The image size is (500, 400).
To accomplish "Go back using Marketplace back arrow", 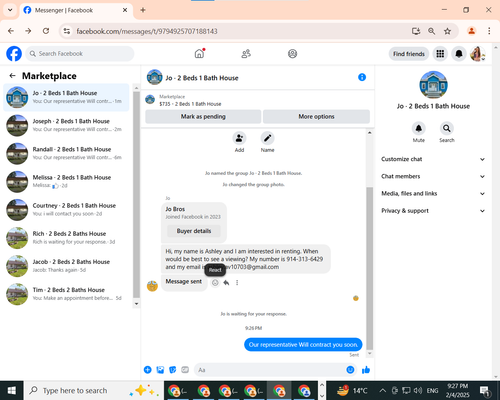I will [x=12, y=76].
